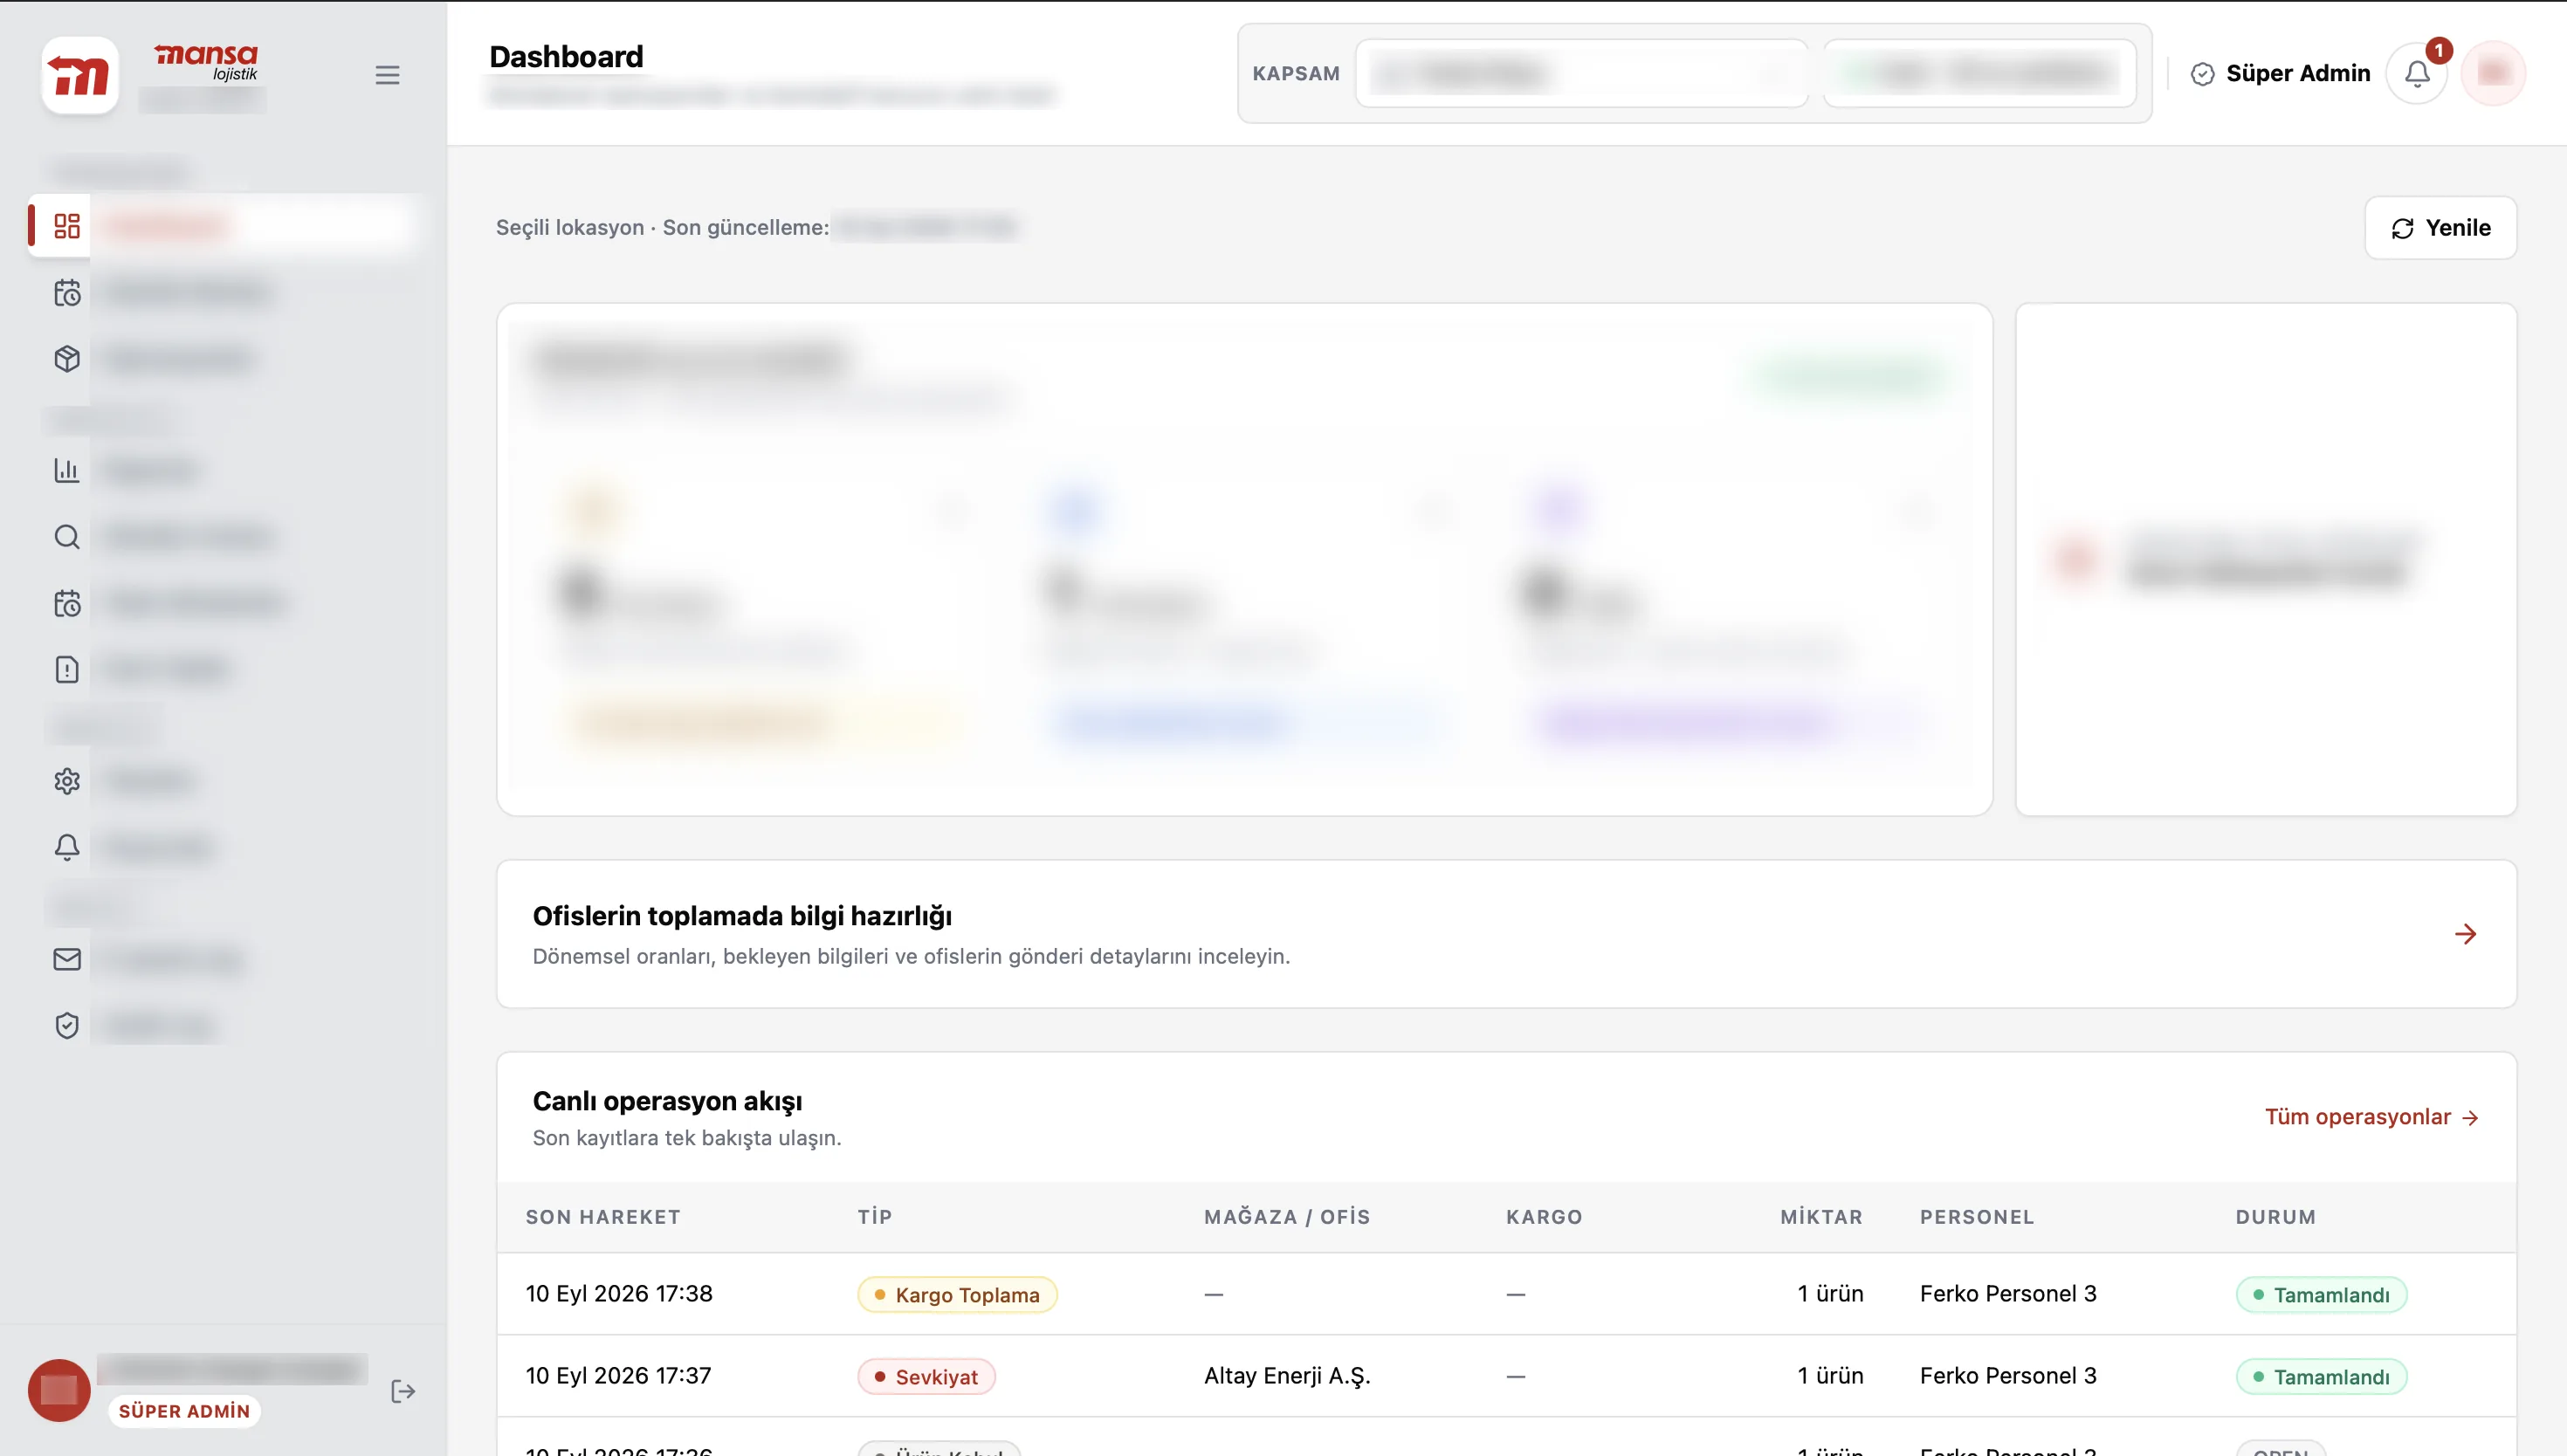Open the first KAPSAM scope dropdown
The height and width of the screenshot is (1456, 2567).
tap(1581, 73)
